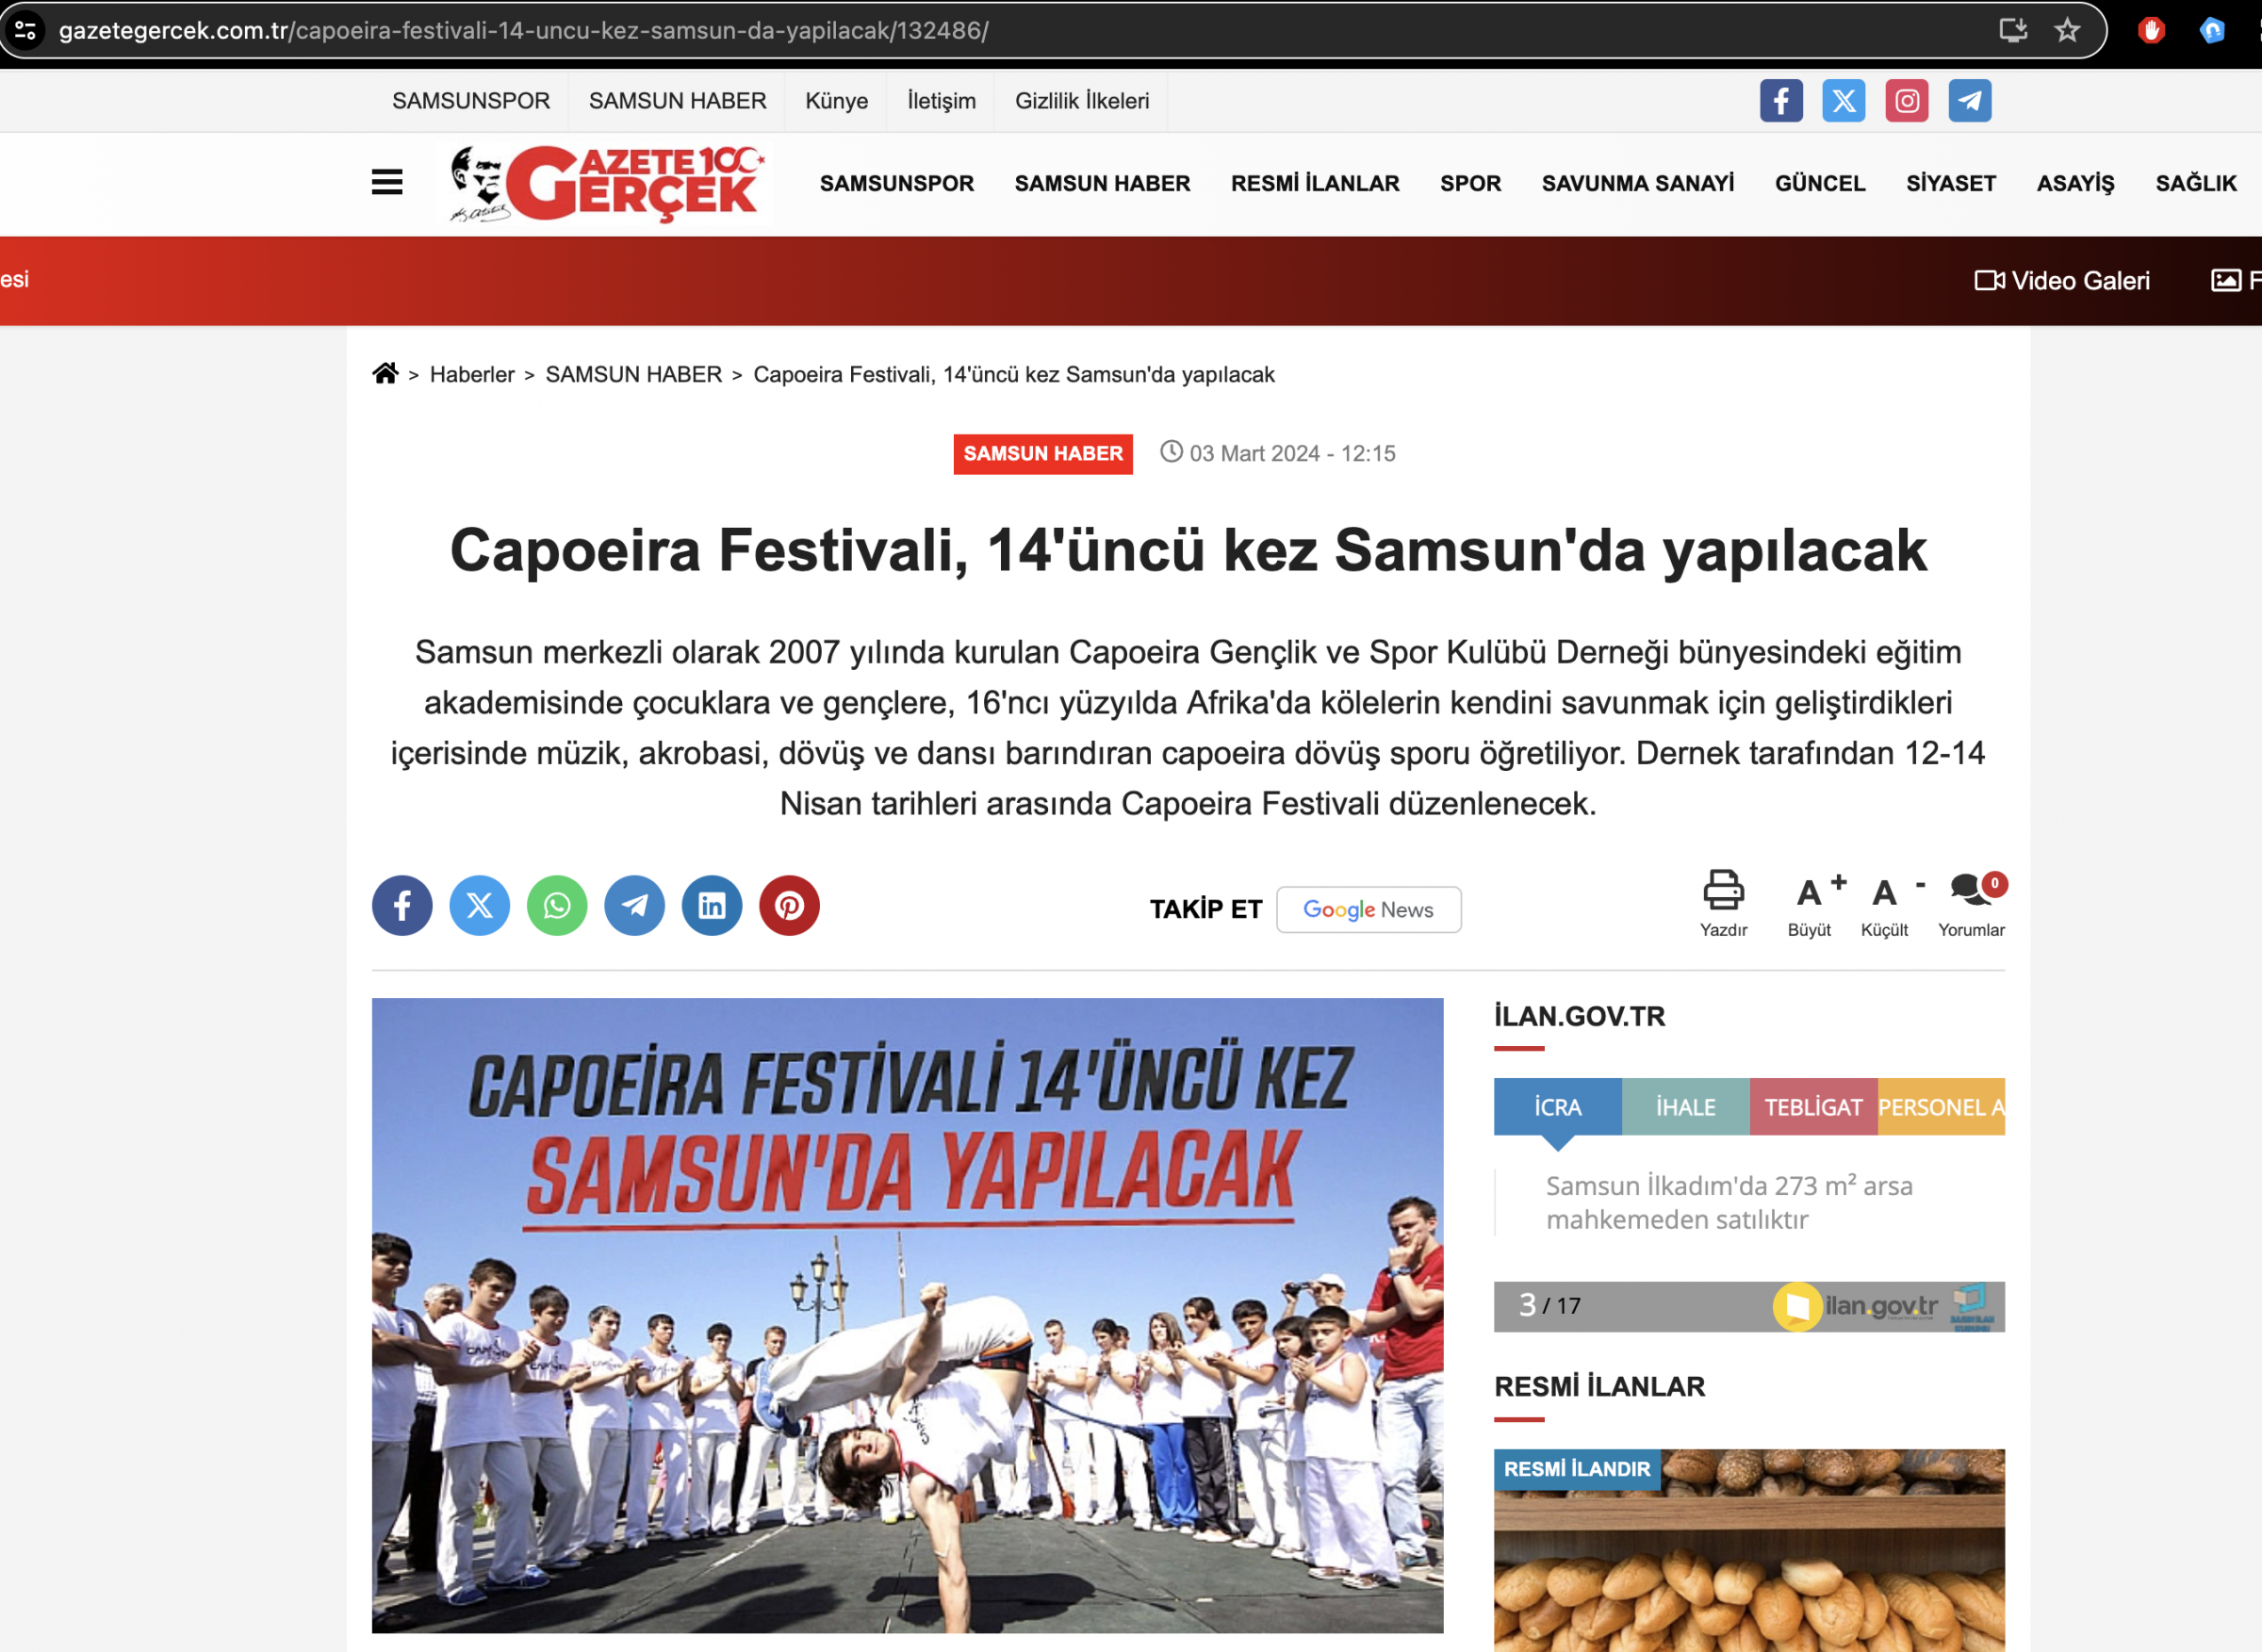Screen dimensions: 2262x1652
Task: Print article using Yazdır icon
Action: (x=1723, y=904)
